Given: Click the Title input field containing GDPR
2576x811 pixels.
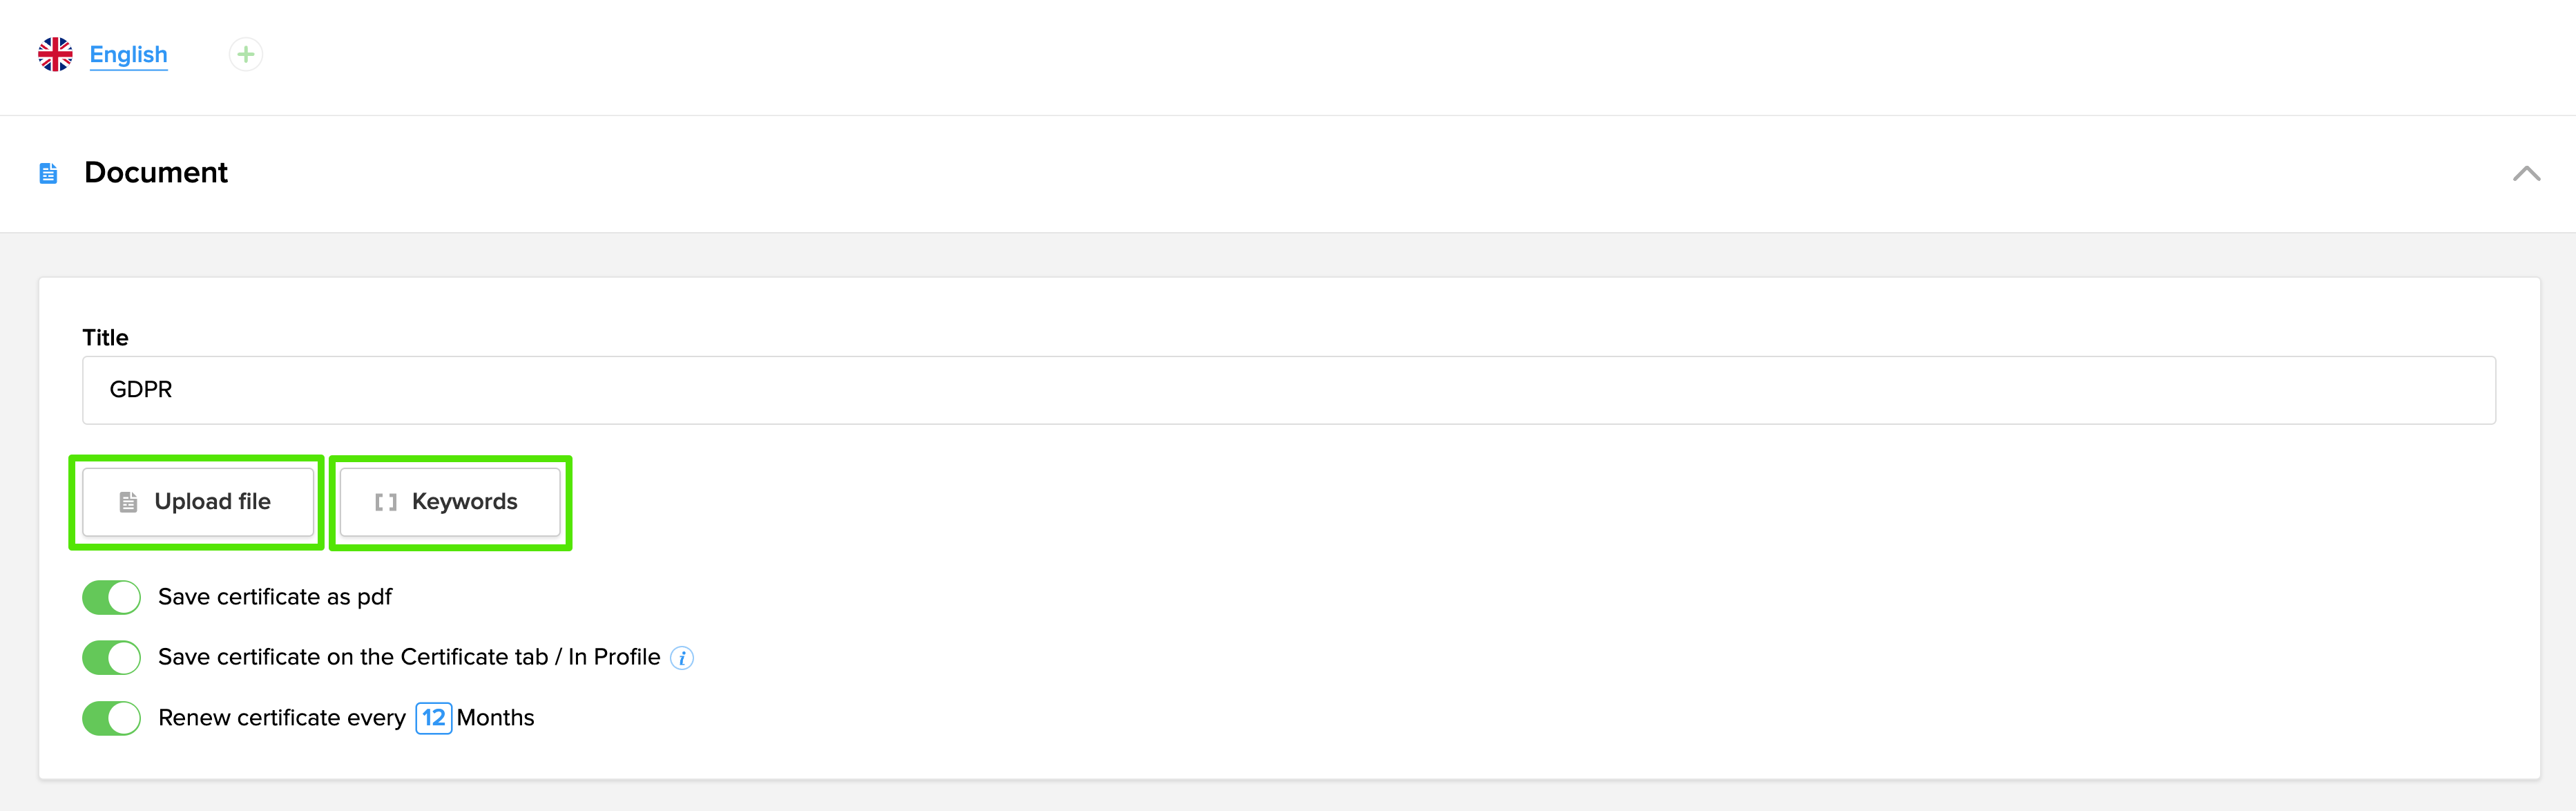Looking at the screenshot, I should [1288, 390].
